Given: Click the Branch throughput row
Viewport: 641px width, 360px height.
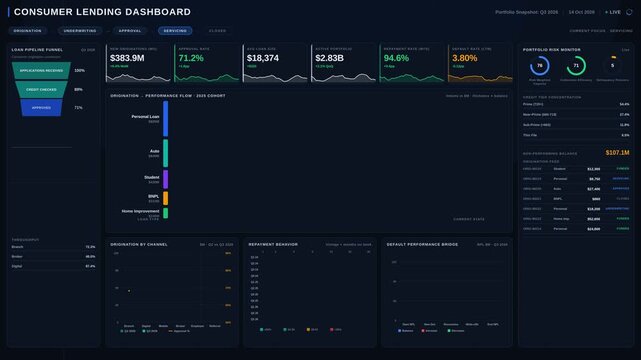Looking at the screenshot, I should [x=54, y=247].
